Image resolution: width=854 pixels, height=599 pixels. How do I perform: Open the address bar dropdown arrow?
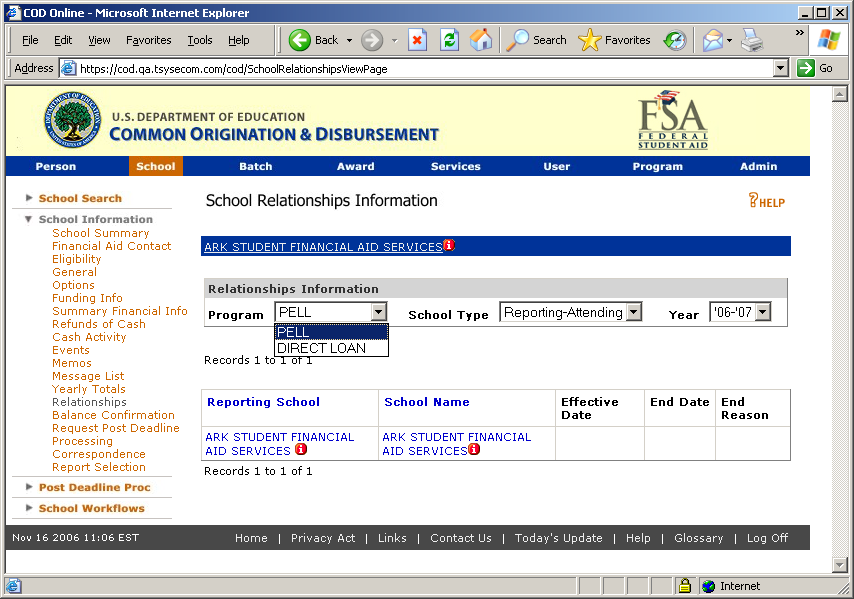781,69
